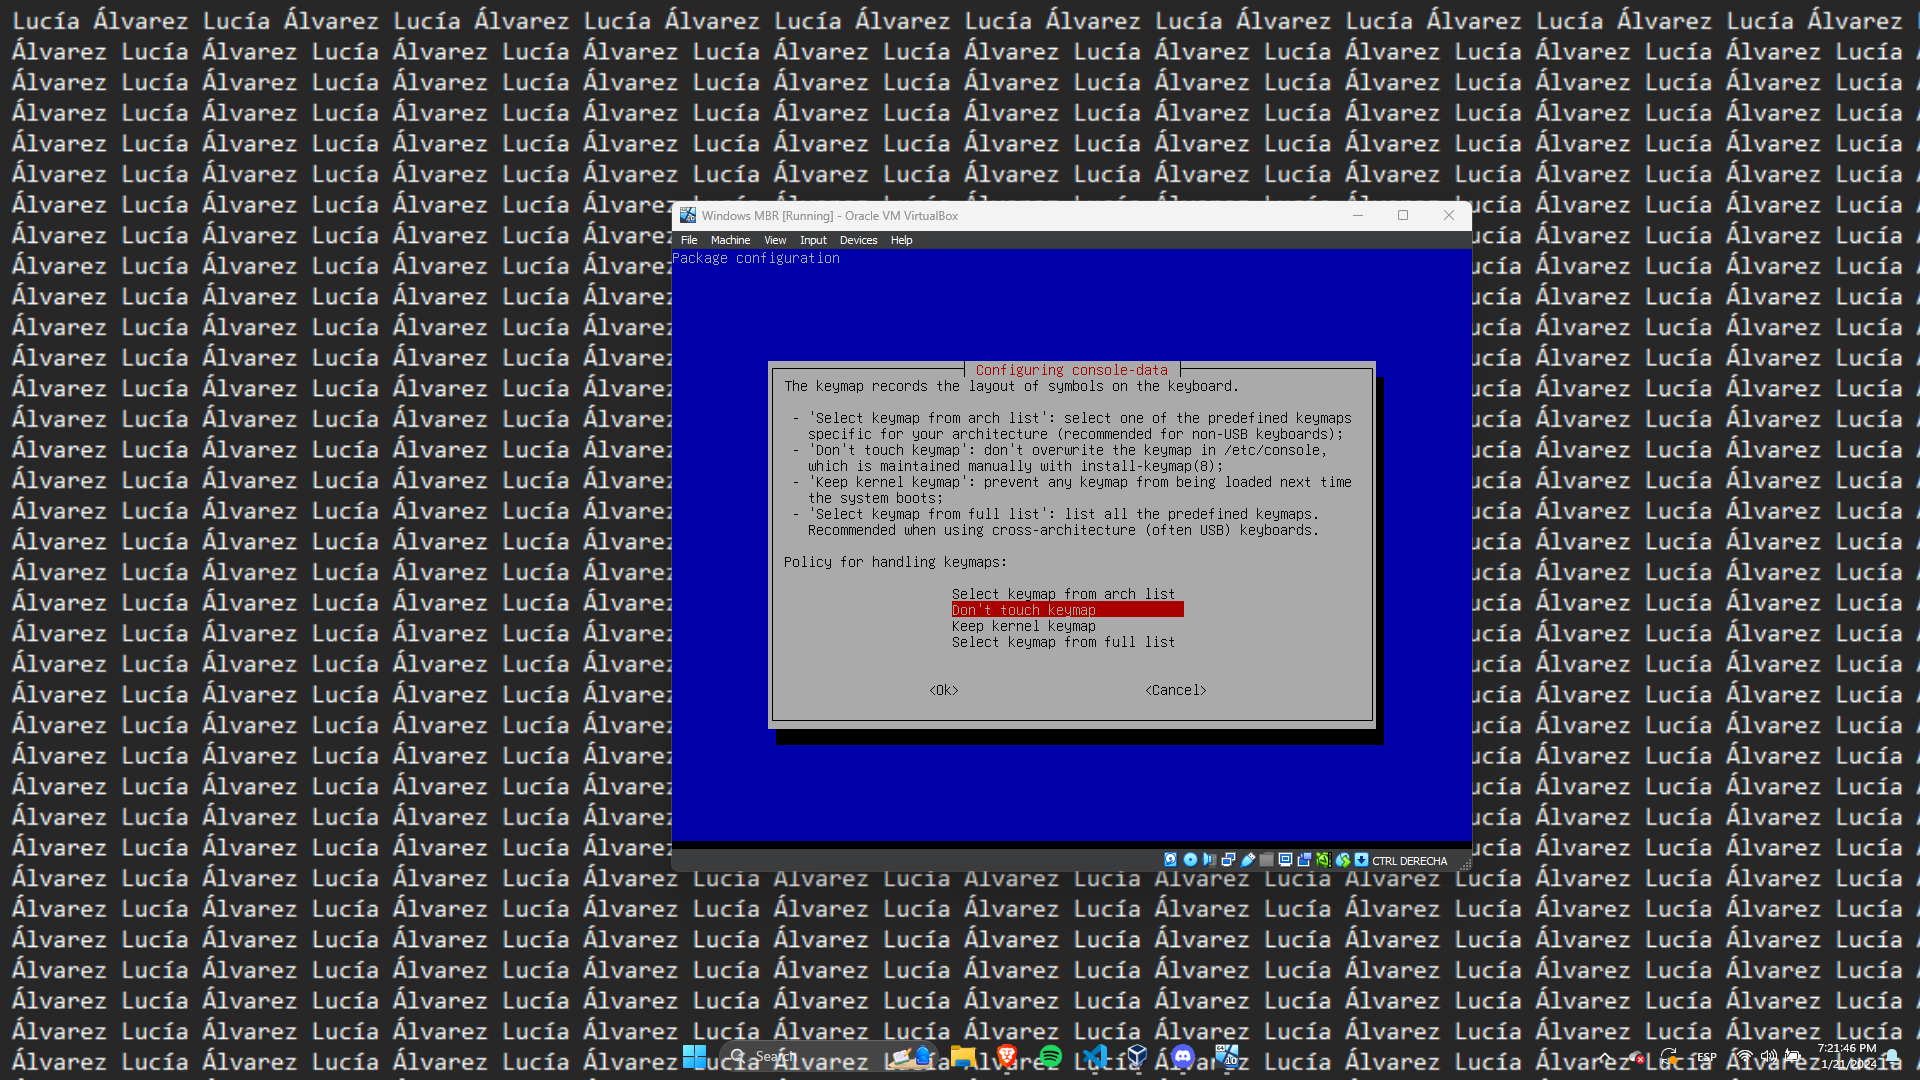1920x1080 pixels.
Task: Click the display settings indicator icon
Action: pyautogui.click(x=1286, y=860)
